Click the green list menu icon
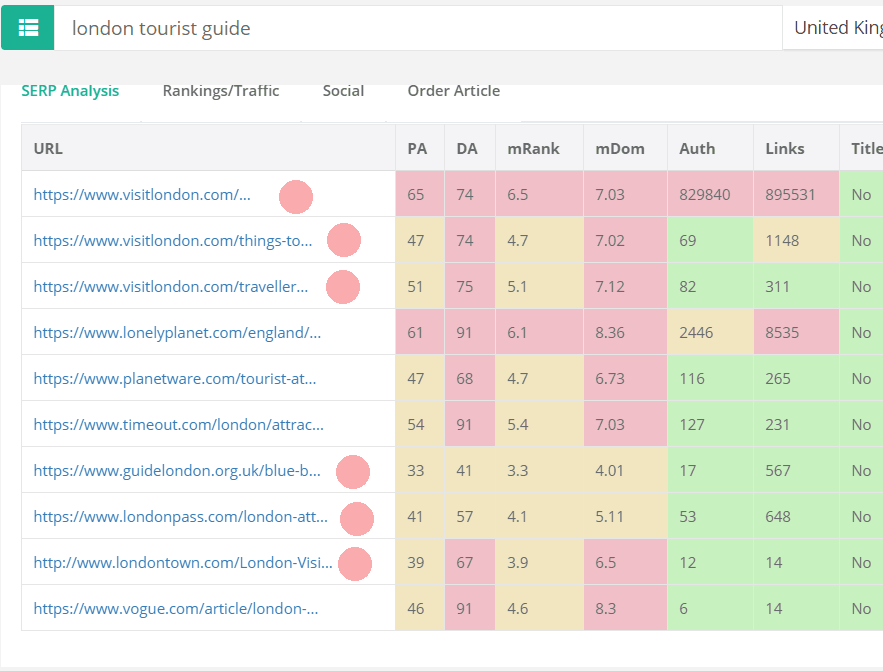Screen dimensions: 883x671 27,27
